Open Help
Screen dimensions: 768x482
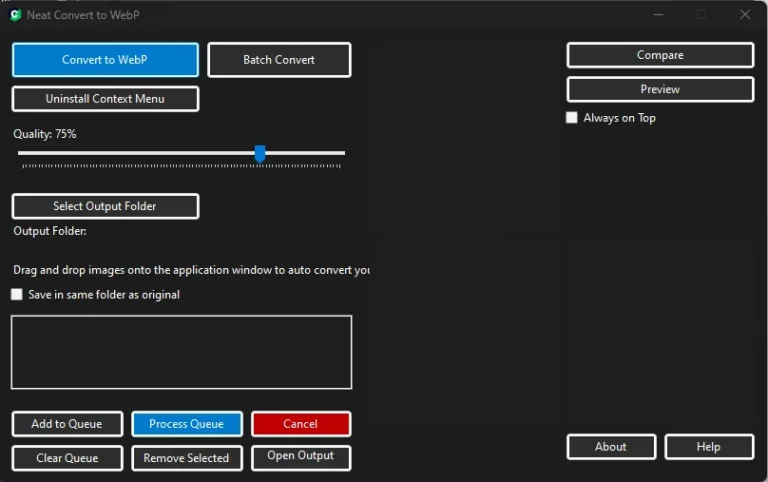(708, 447)
